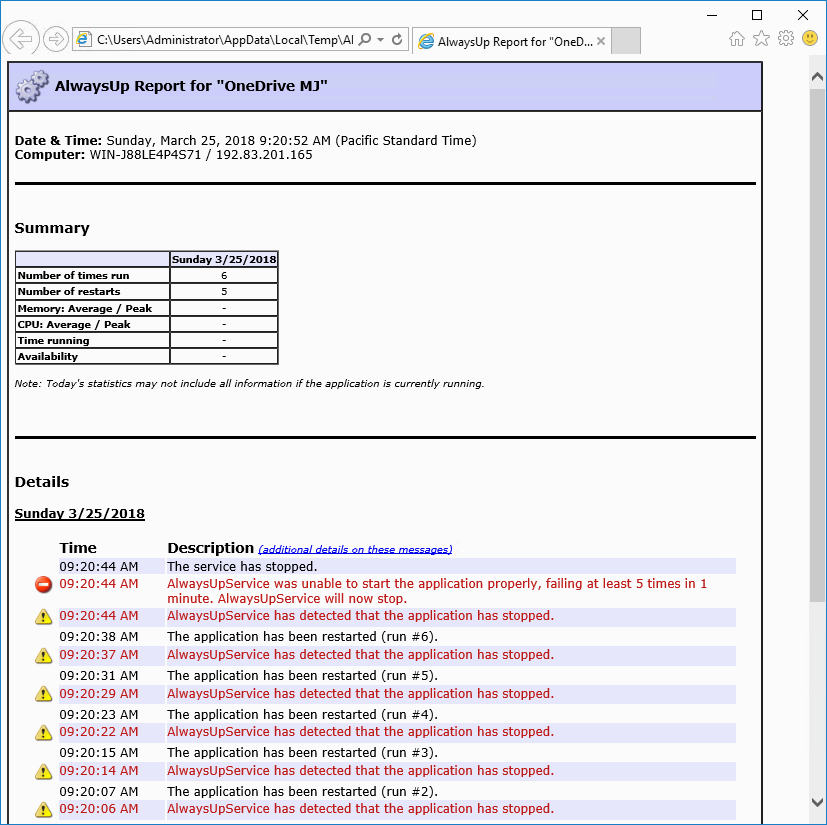This screenshot has width=827, height=825.
Task: Click the 09:20:15 AM timestamp
Action: tap(99, 753)
